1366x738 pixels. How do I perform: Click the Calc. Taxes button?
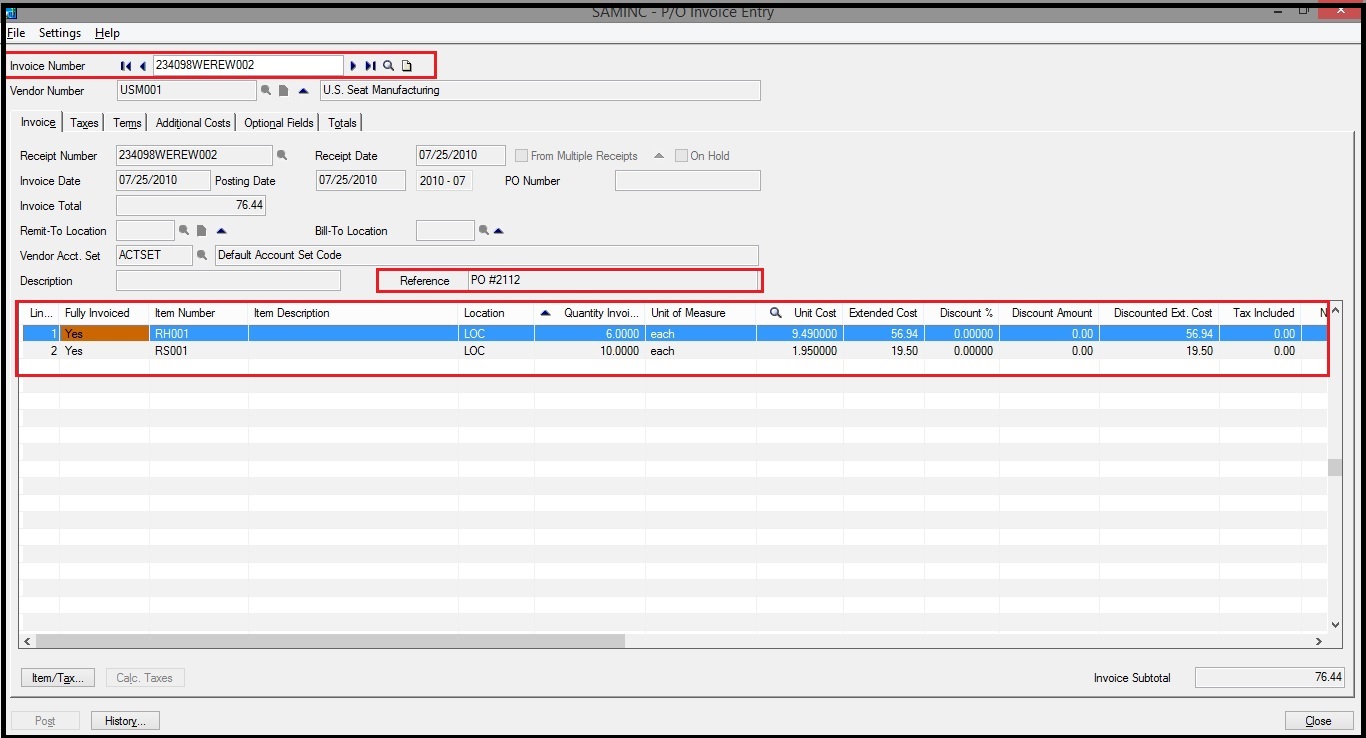click(x=145, y=678)
